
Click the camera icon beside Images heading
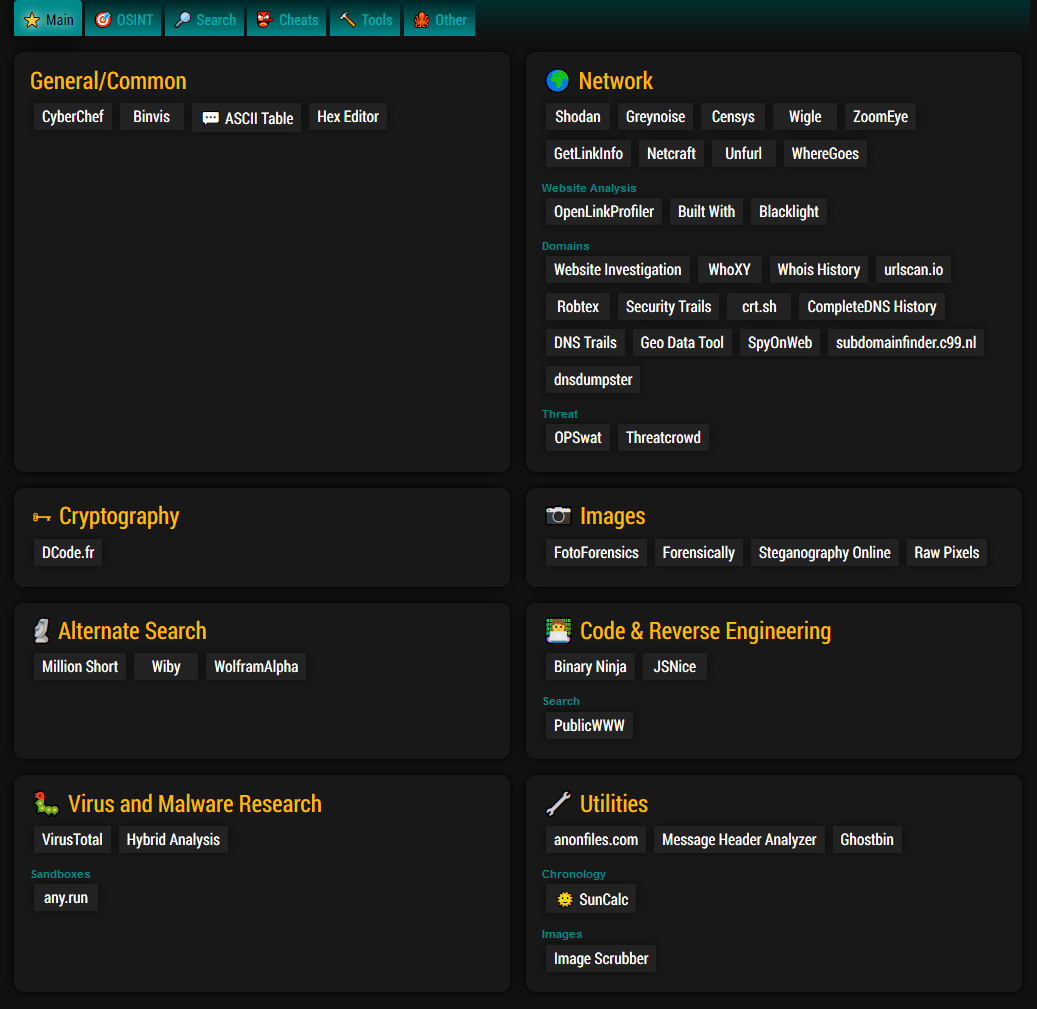pyautogui.click(x=558, y=516)
